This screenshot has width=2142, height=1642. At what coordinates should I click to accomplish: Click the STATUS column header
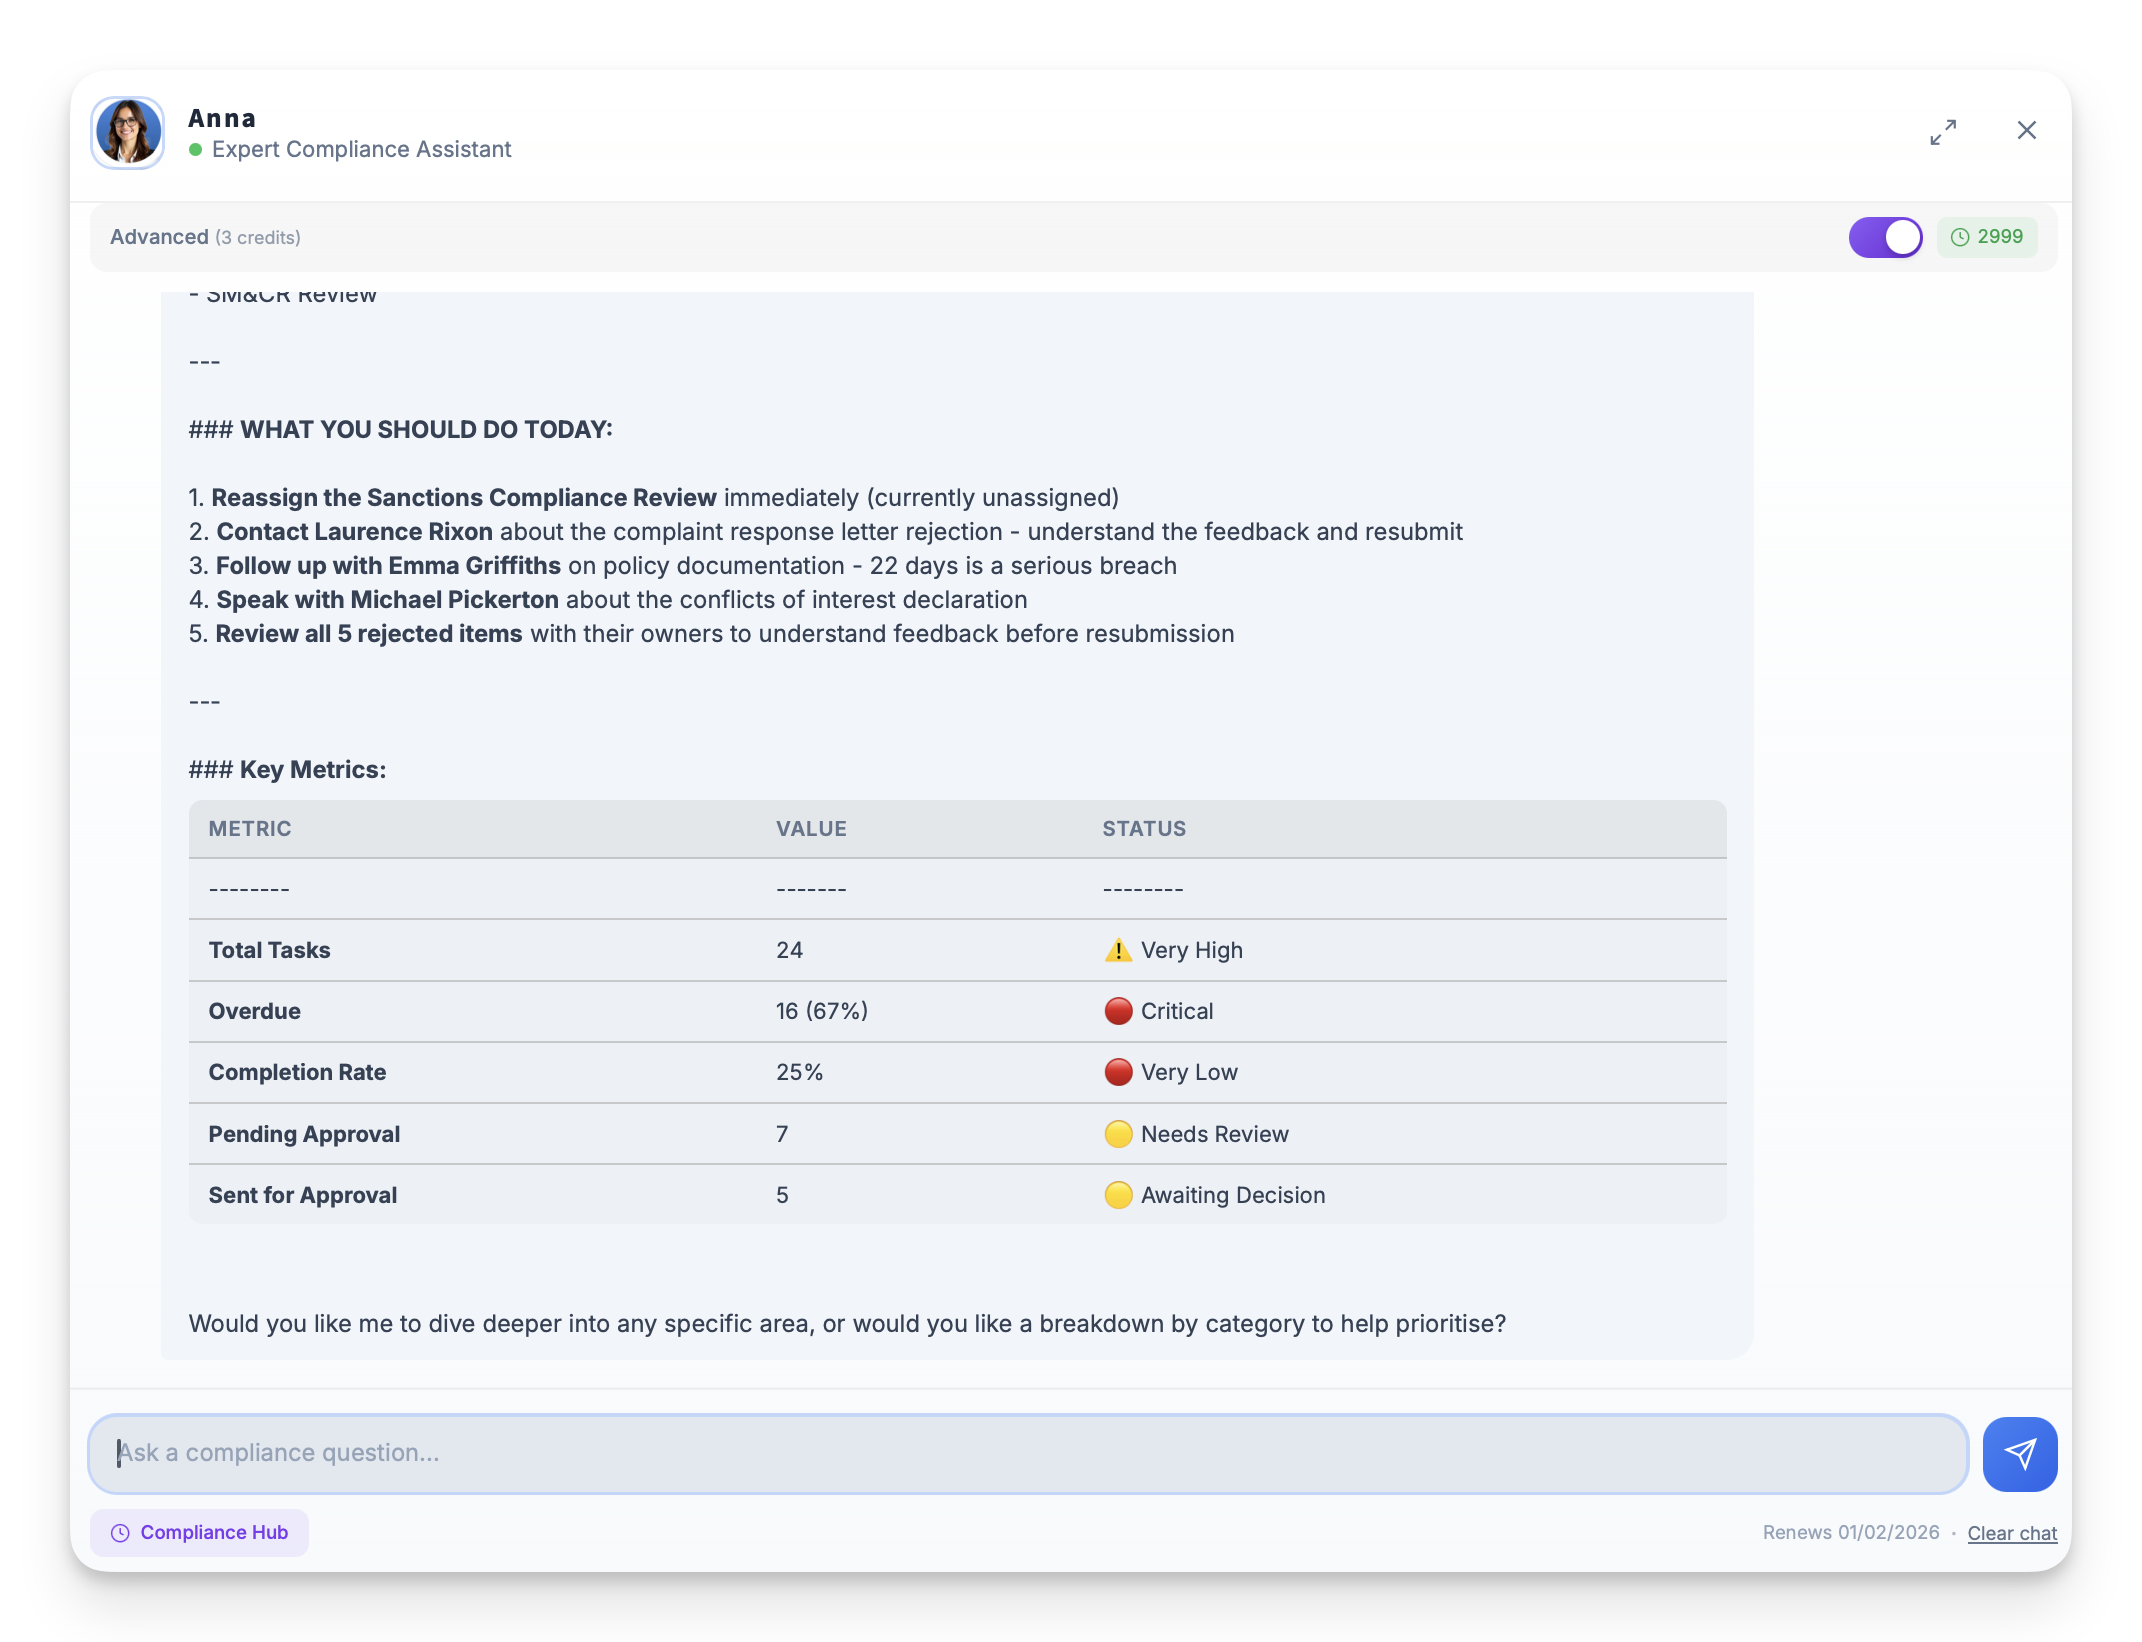pos(1144,828)
